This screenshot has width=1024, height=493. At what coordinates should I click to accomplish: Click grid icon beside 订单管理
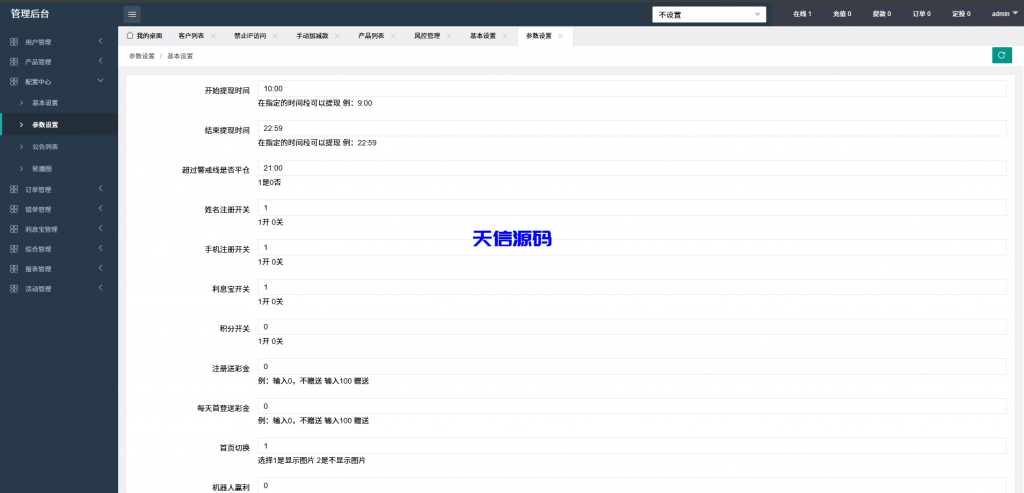pos(14,189)
